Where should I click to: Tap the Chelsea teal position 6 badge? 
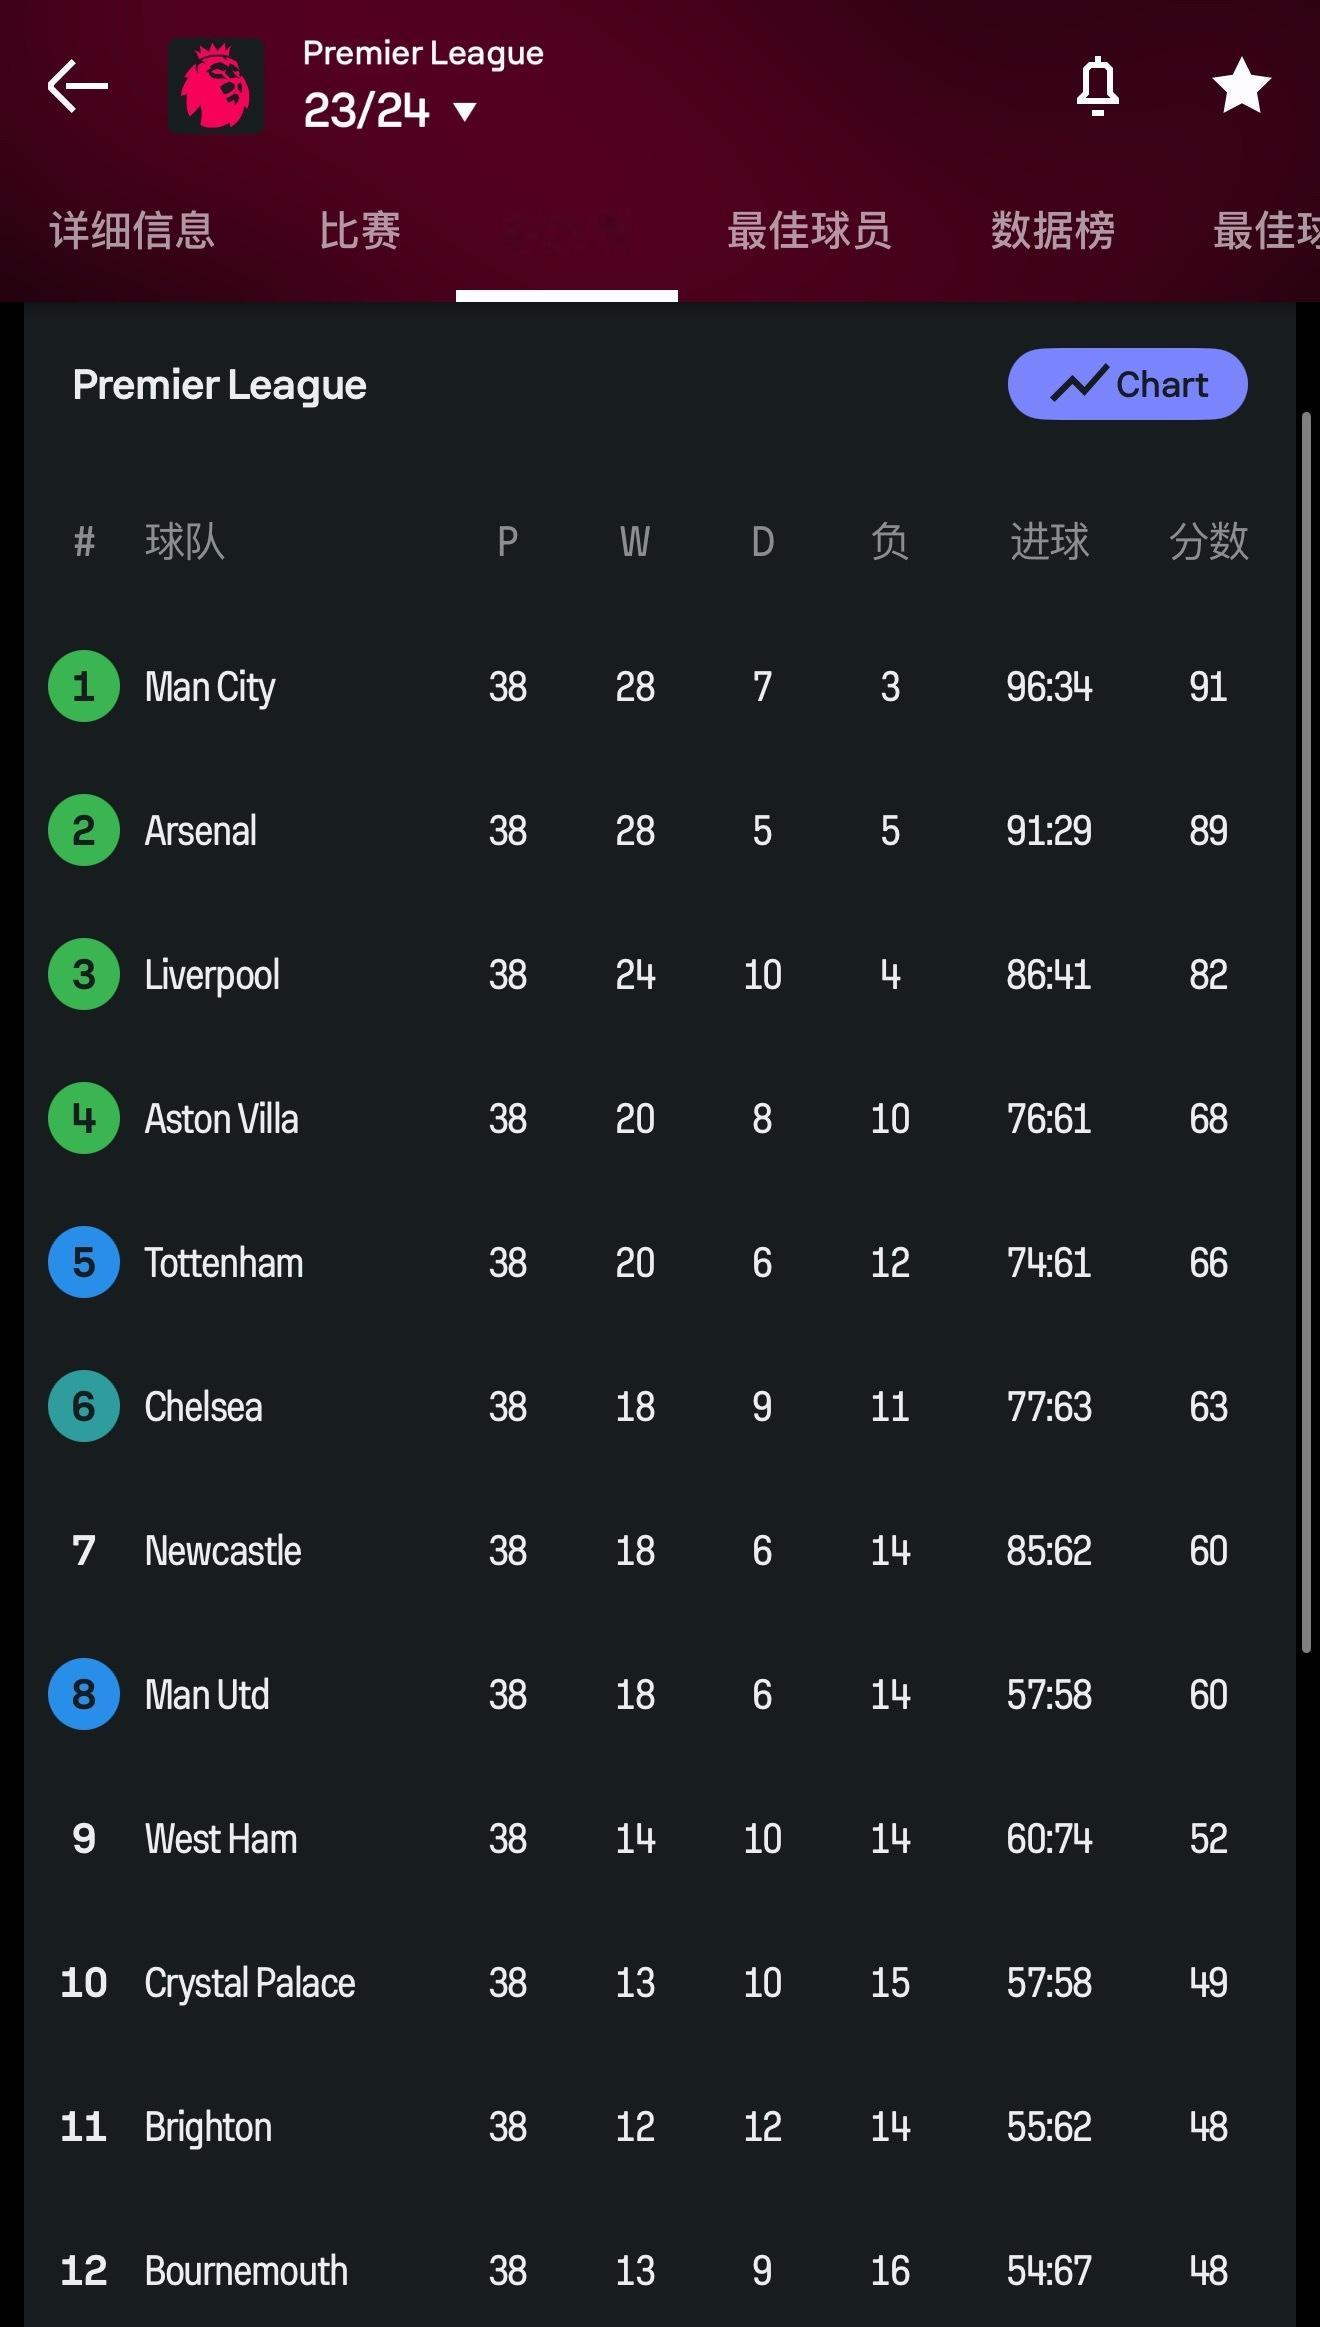(x=84, y=1407)
